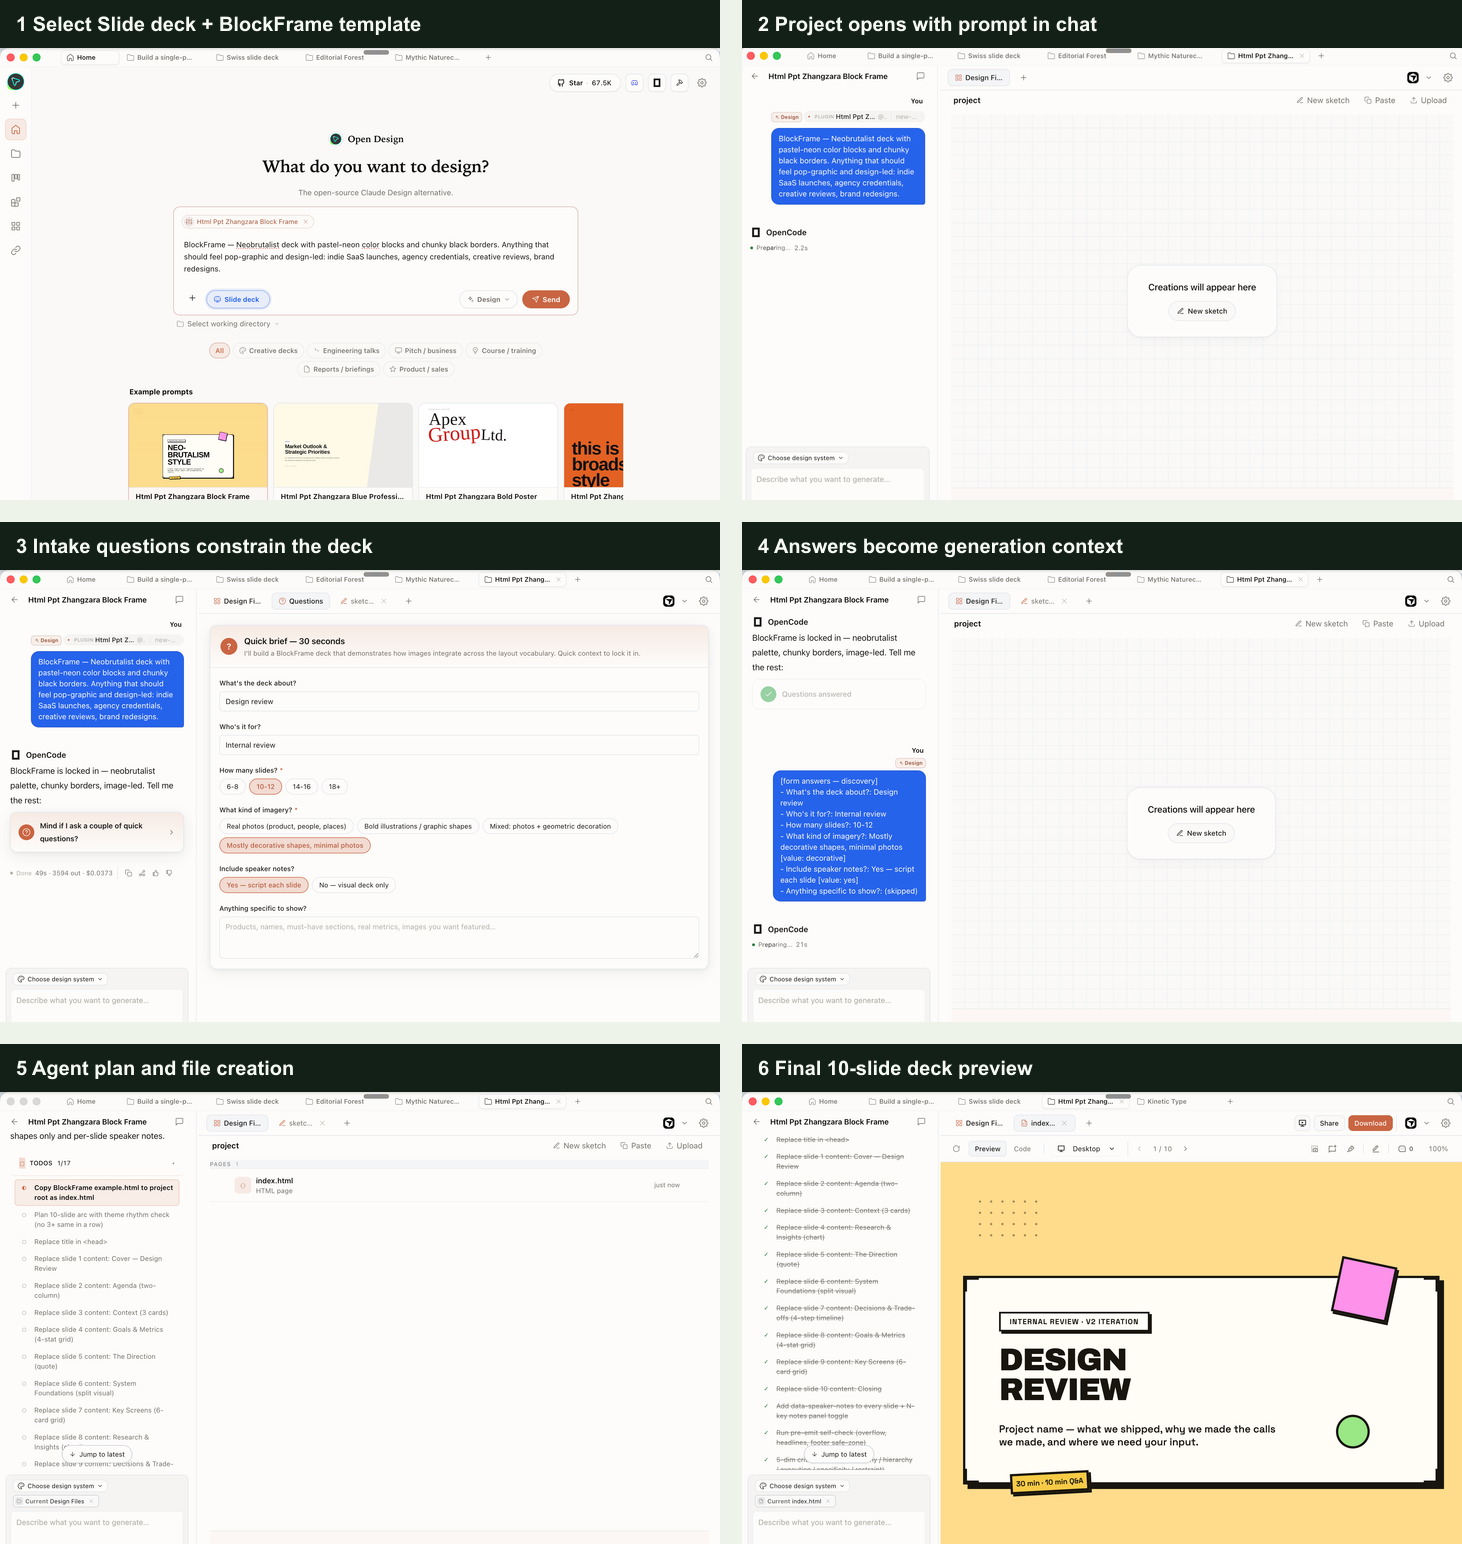Choose the 18+ slides option

tap(335, 787)
